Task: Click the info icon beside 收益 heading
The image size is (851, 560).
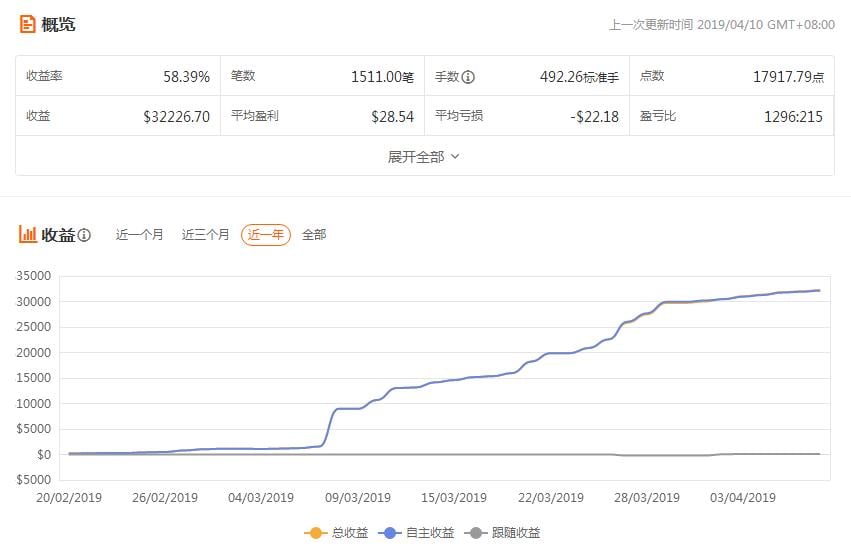Action: 84,235
